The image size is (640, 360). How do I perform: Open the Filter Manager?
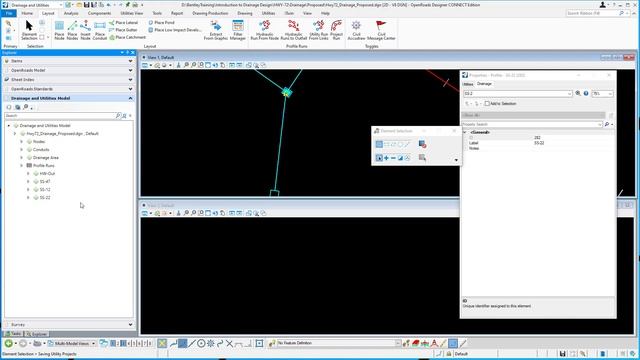pyautogui.click(x=238, y=30)
